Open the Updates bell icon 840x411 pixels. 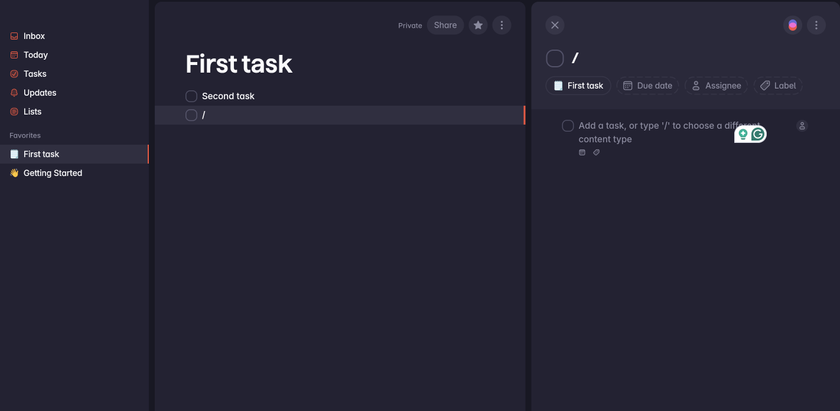pyautogui.click(x=14, y=93)
